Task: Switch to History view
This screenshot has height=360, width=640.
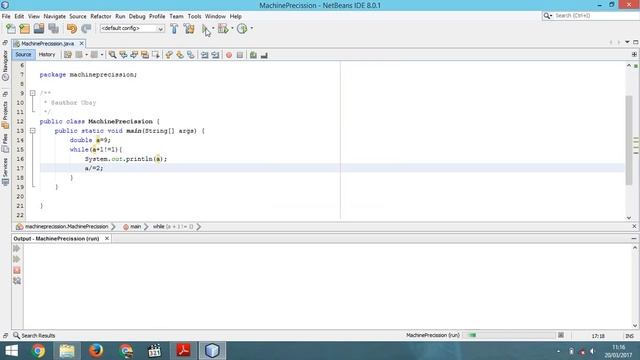Action: tap(47, 55)
